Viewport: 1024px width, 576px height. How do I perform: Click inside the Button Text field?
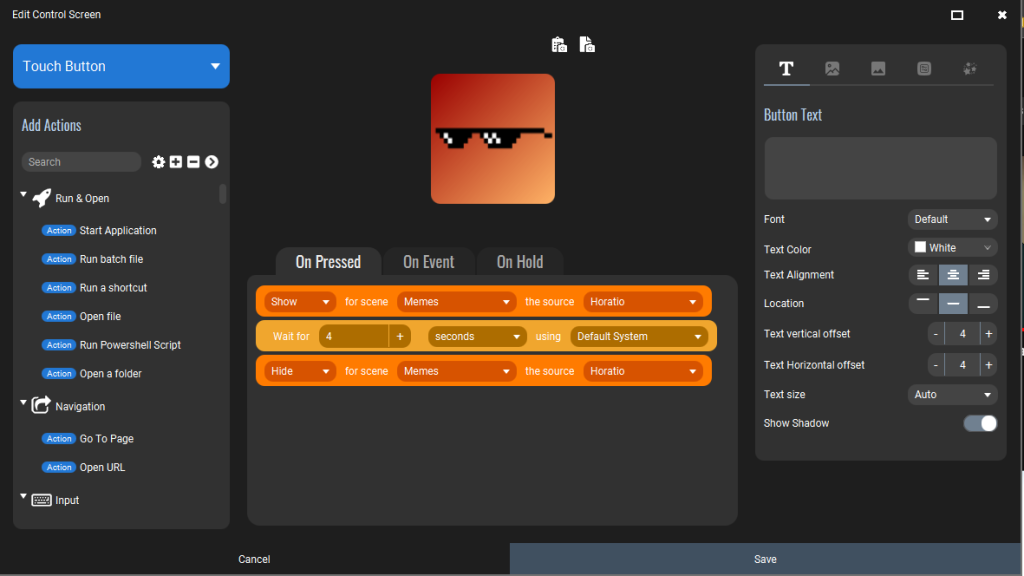pos(879,168)
